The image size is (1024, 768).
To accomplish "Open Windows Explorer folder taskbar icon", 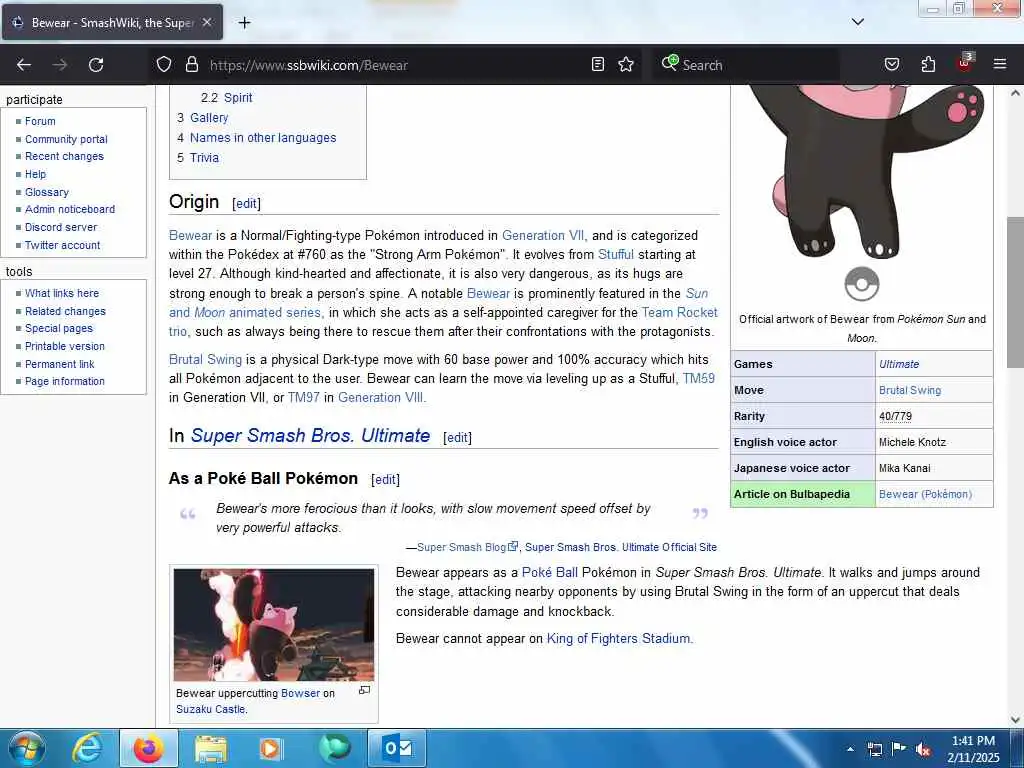I will click(x=210, y=748).
